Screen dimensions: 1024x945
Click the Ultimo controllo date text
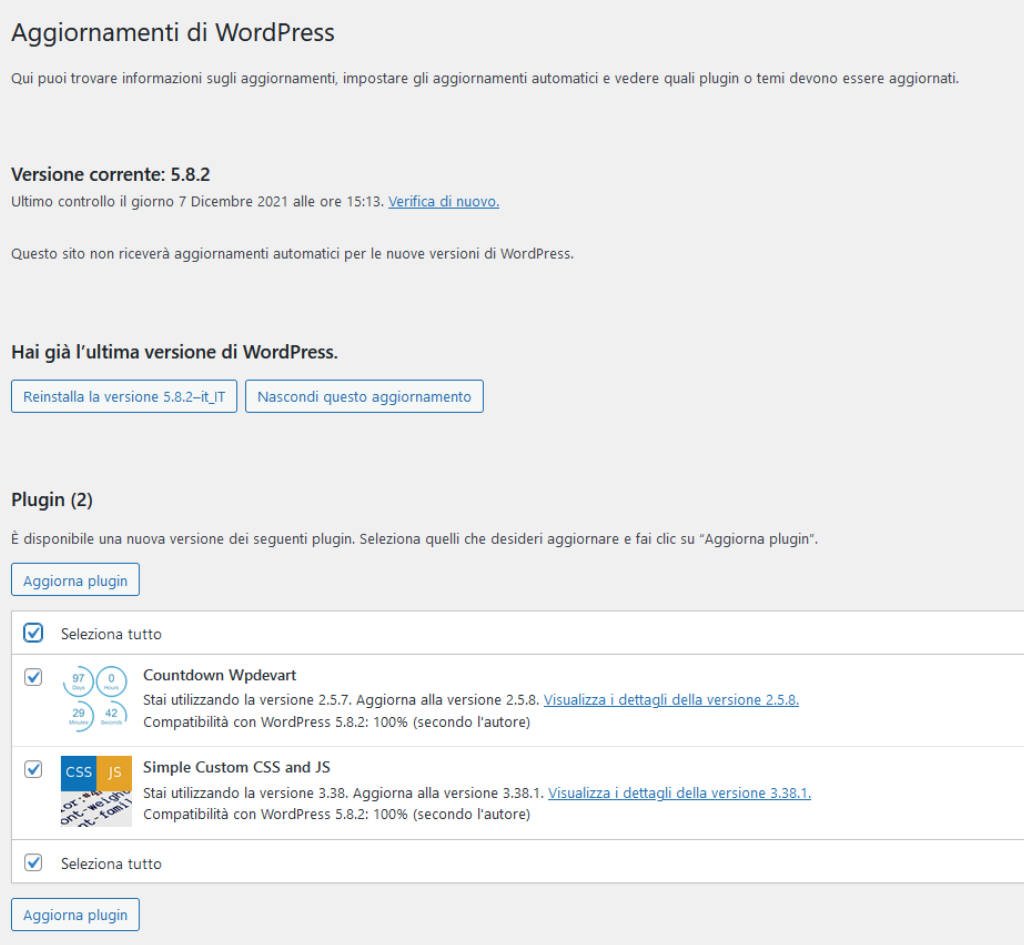point(197,201)
